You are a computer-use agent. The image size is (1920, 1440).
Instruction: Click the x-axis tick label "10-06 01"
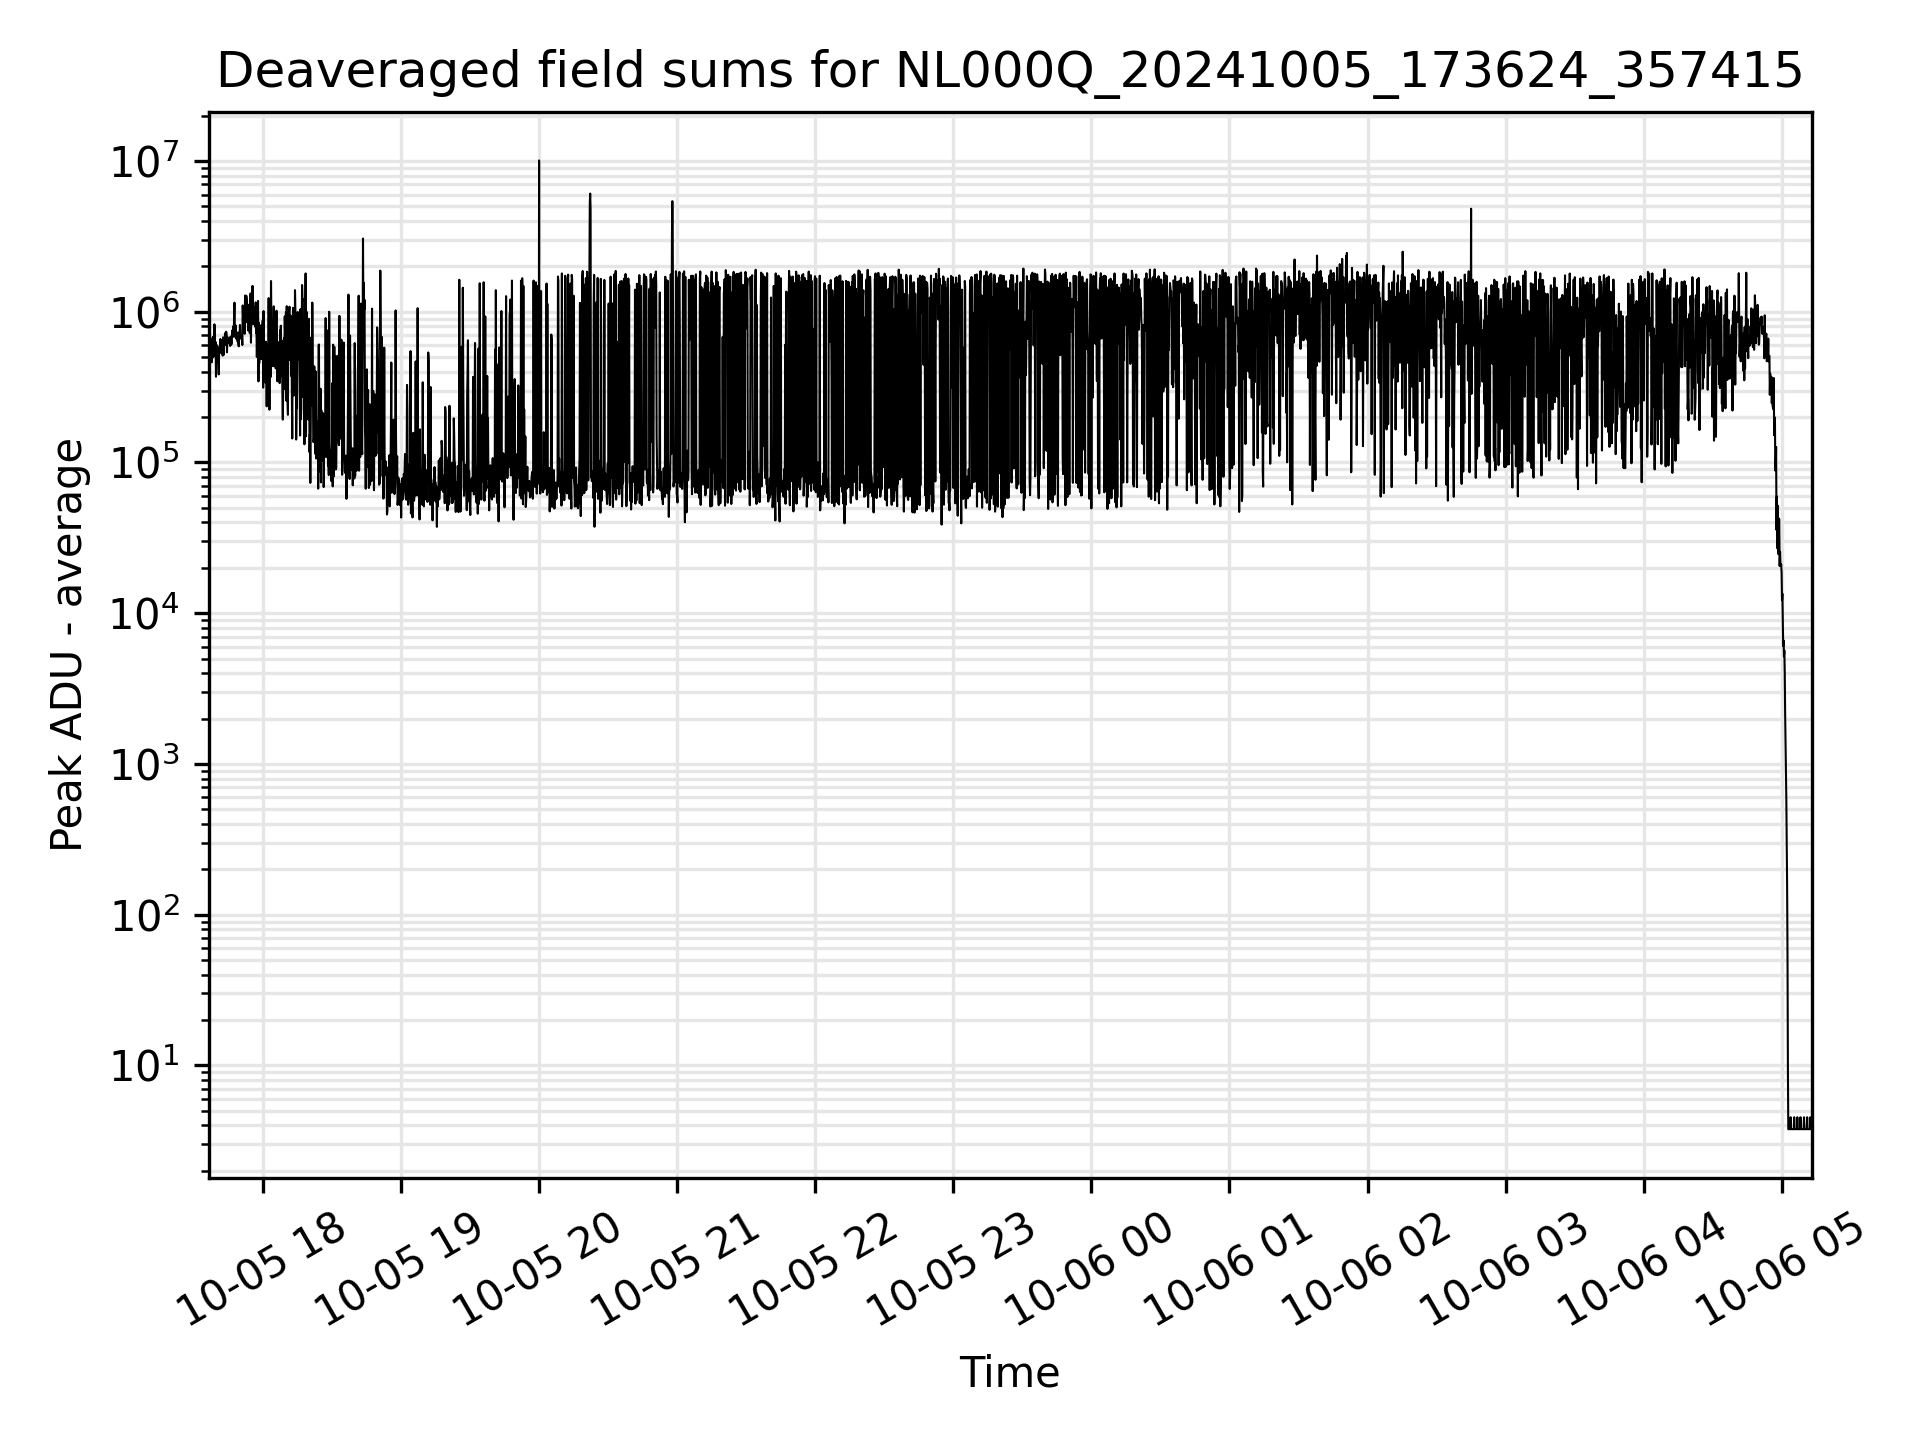click(1227, 1268)
